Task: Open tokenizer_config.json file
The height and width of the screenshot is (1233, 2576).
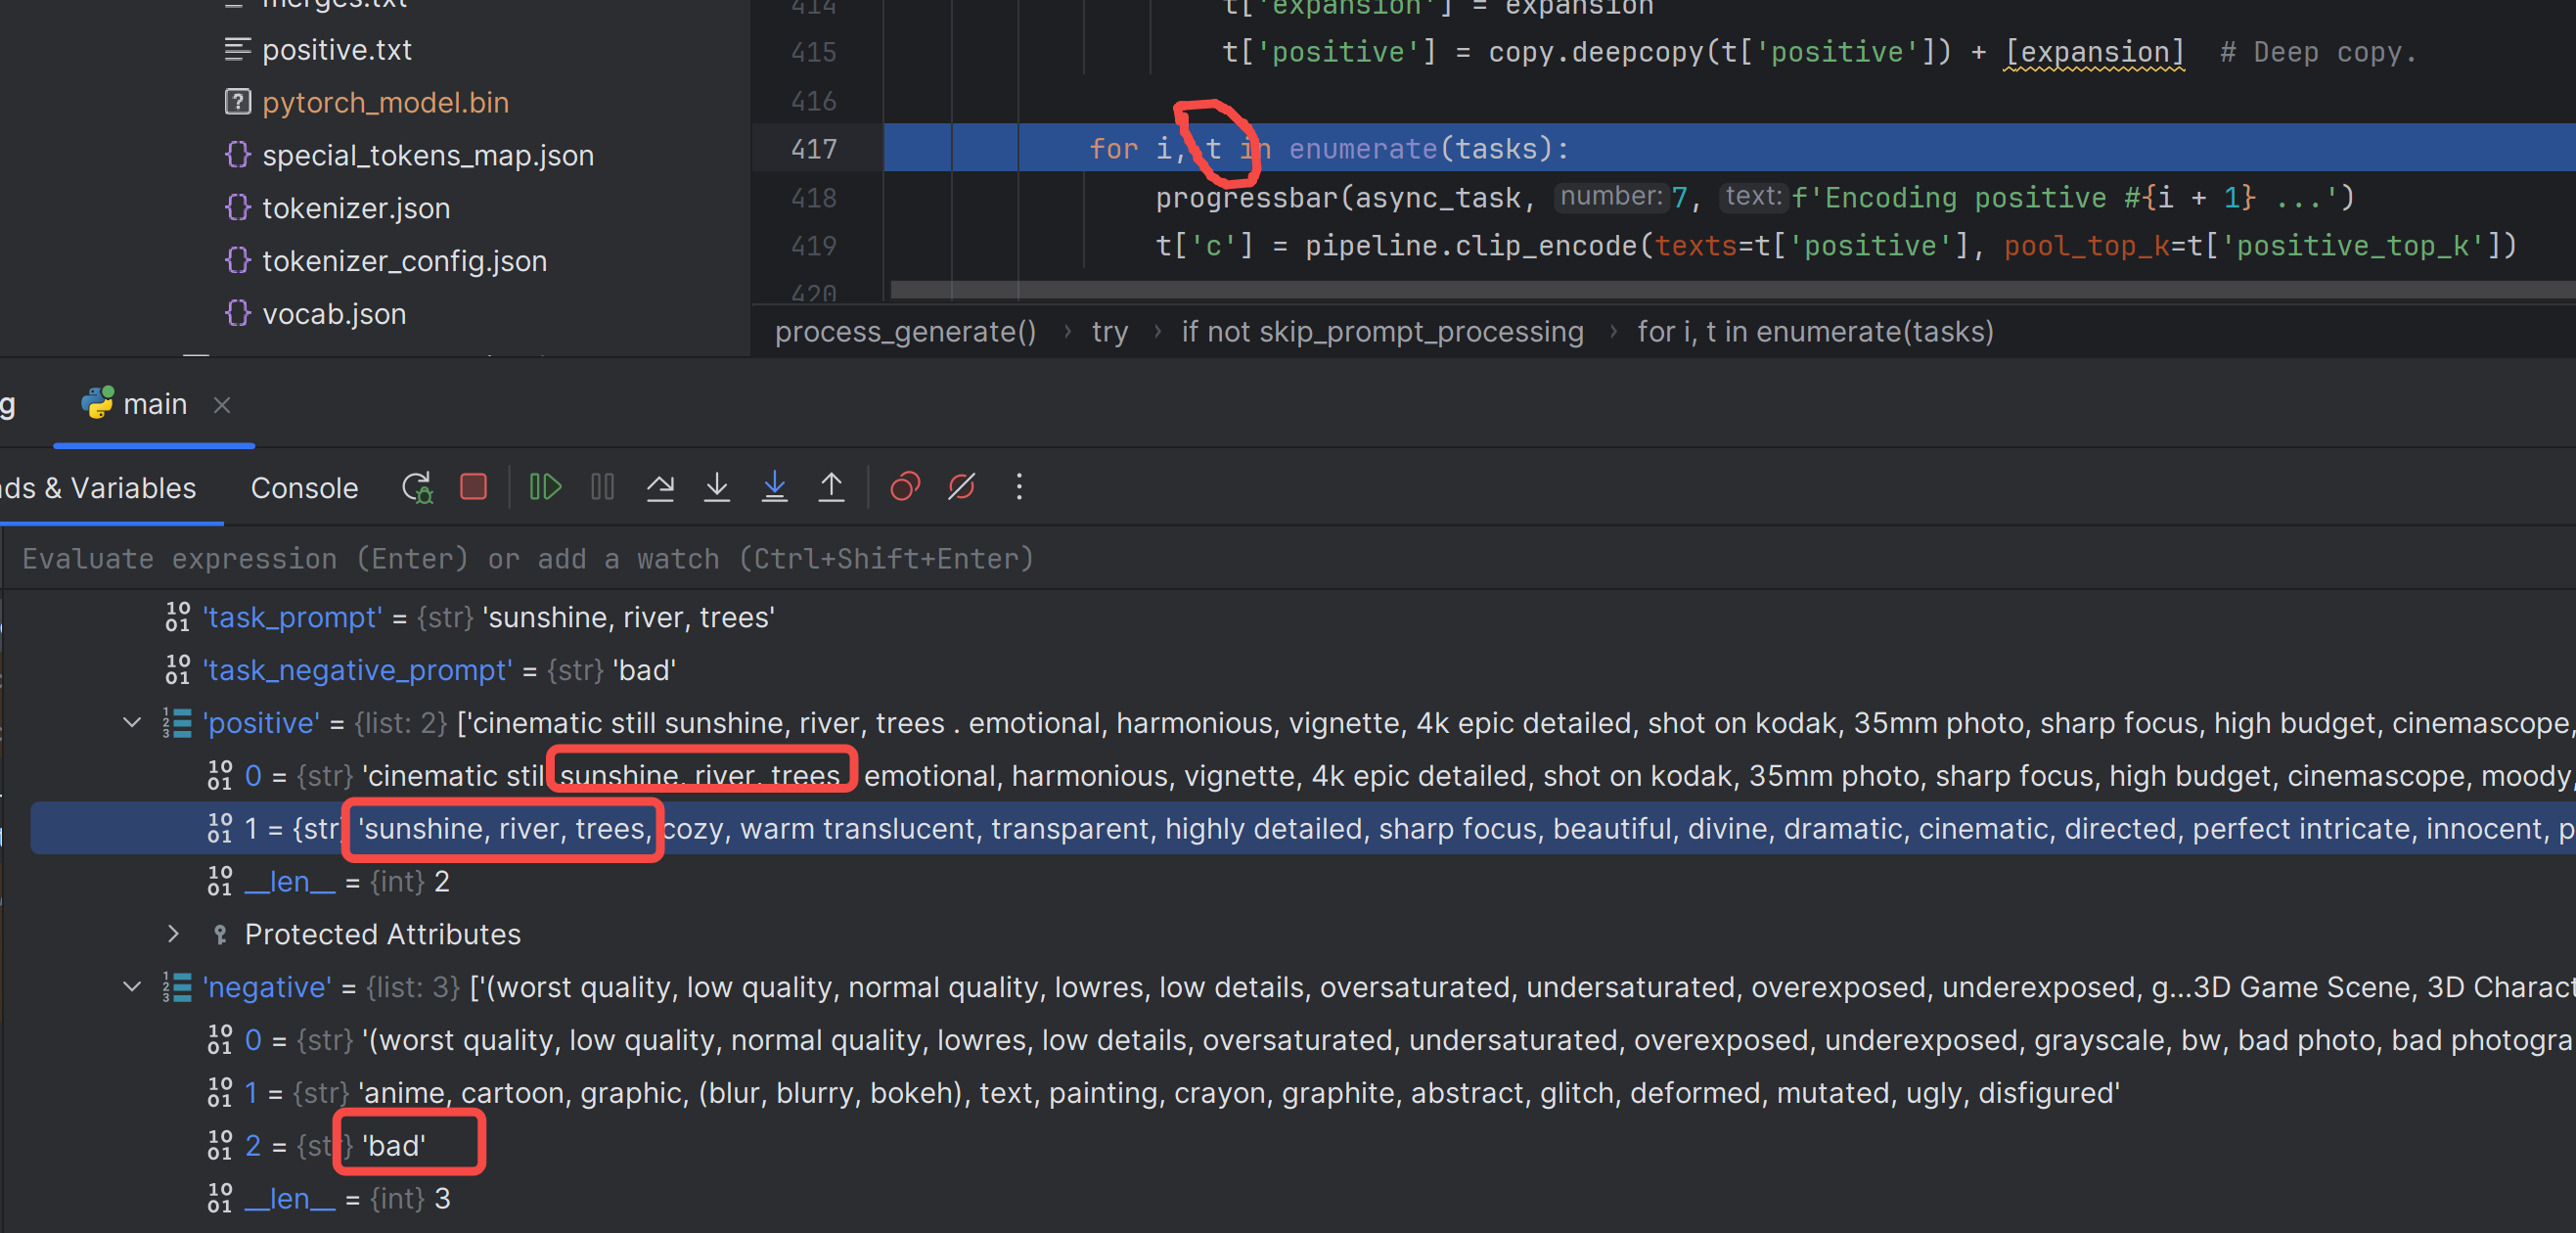Action: coord(404,262)
